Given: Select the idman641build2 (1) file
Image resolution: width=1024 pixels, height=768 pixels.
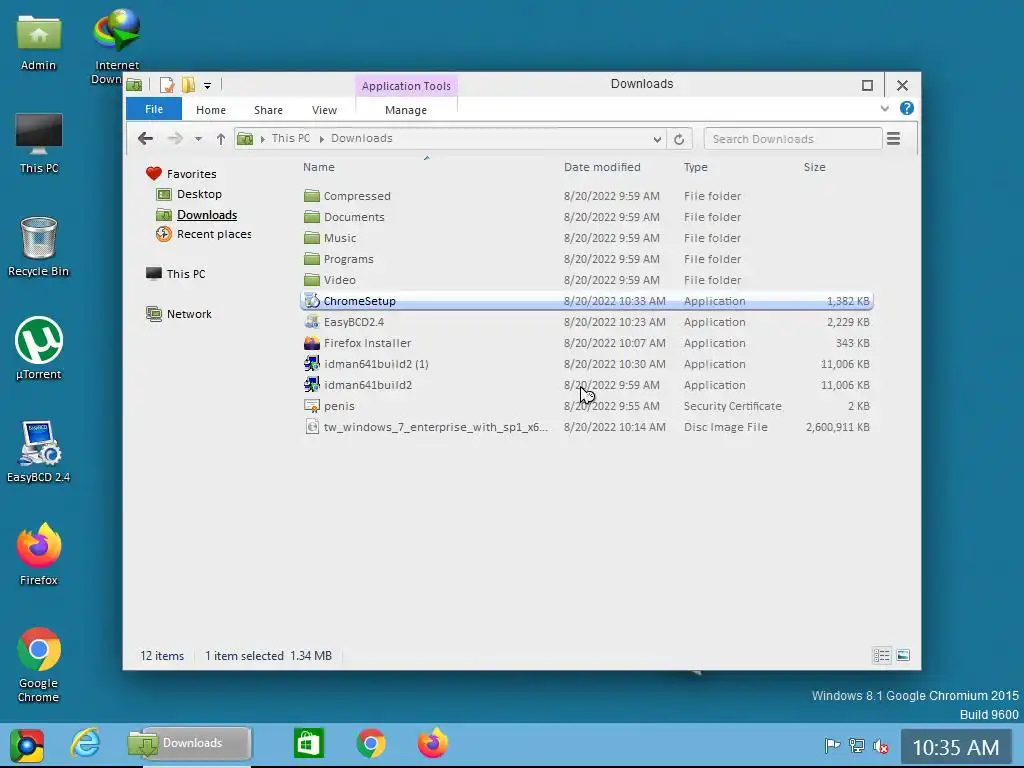Looking at the screenshot, I should tap(586, 364).
